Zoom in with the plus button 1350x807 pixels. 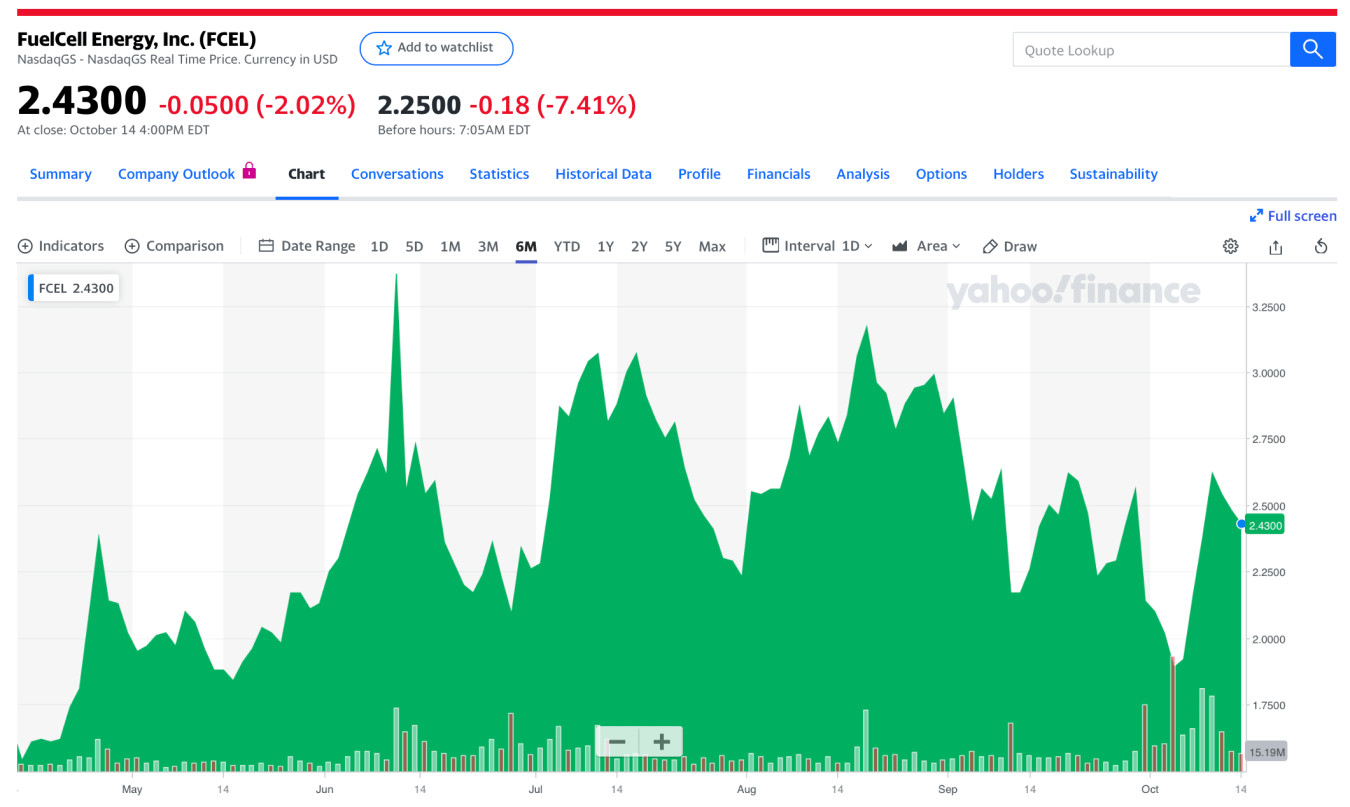[x=661, y=742]
